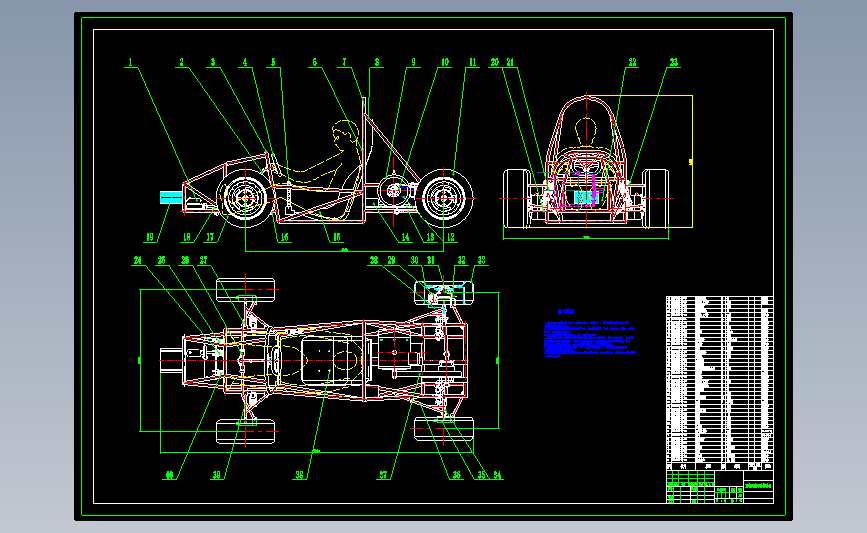Click part callout number 16

tap(285, 237)
